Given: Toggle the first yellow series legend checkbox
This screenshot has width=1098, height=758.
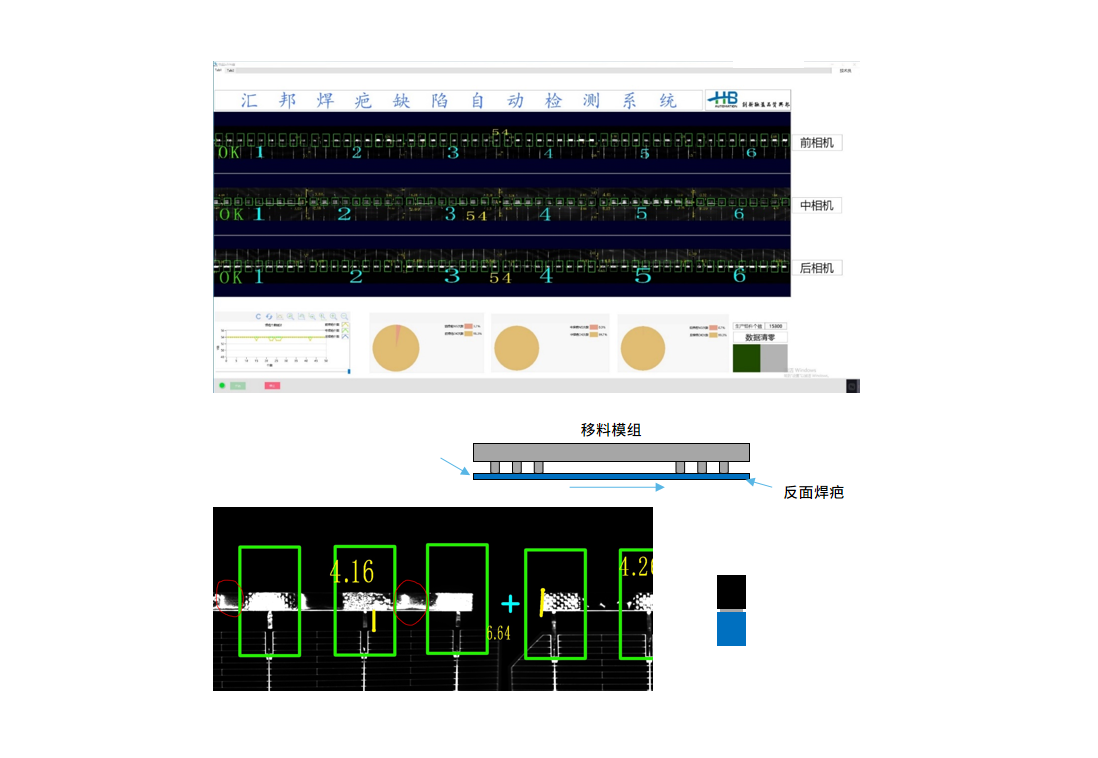Looking at the screenshot, I should (x=345, y=324).
